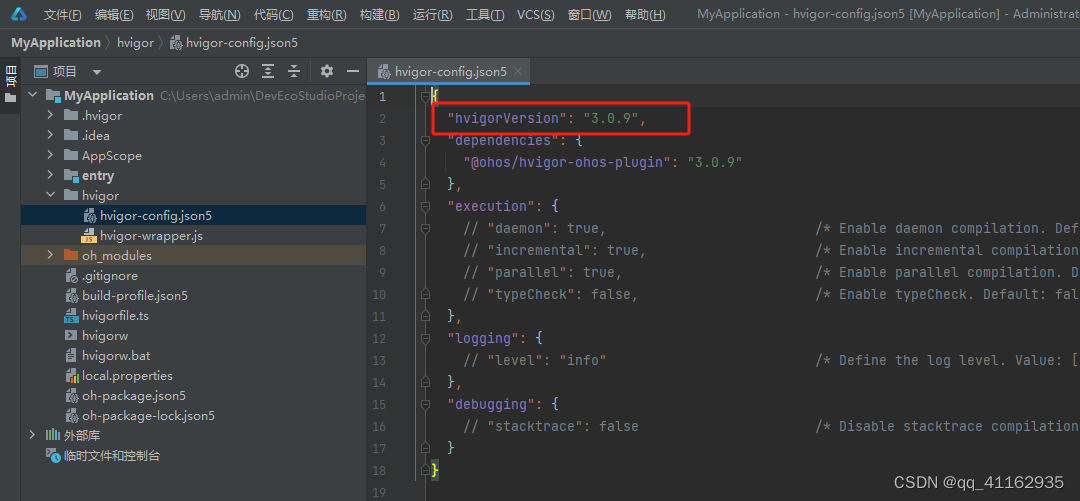Select 临时文件和控制台 node
The height and width of the screenshot is (501, 1080).
pos(112,456)
